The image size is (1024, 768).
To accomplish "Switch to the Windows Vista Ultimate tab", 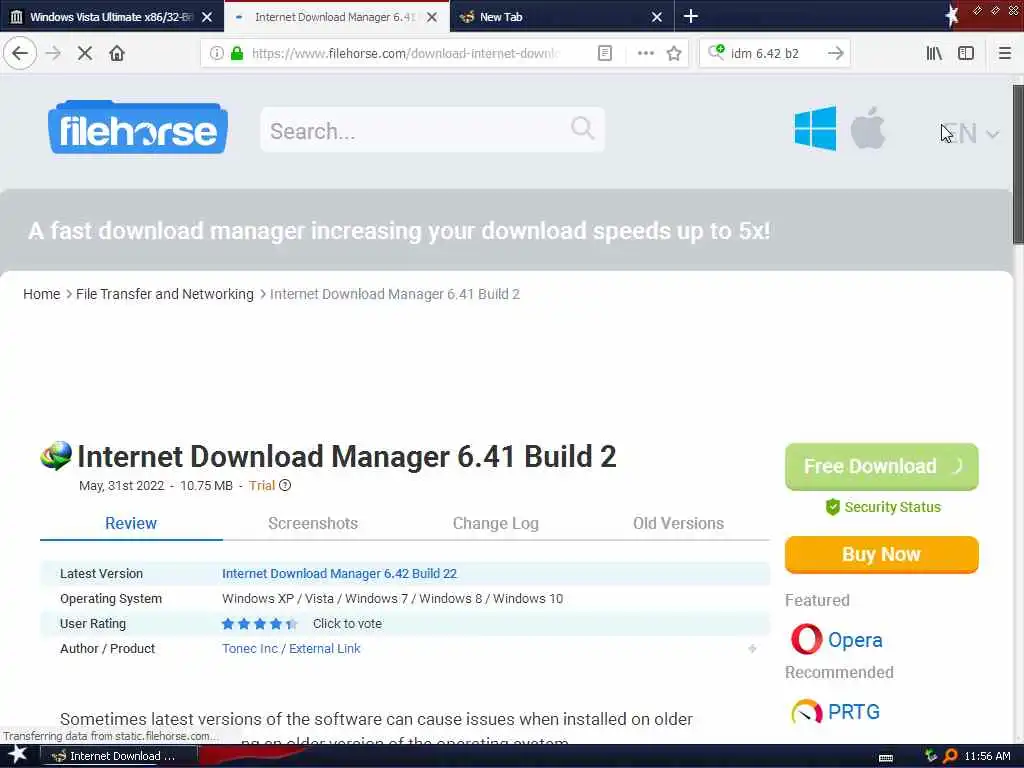I will 112,16.
